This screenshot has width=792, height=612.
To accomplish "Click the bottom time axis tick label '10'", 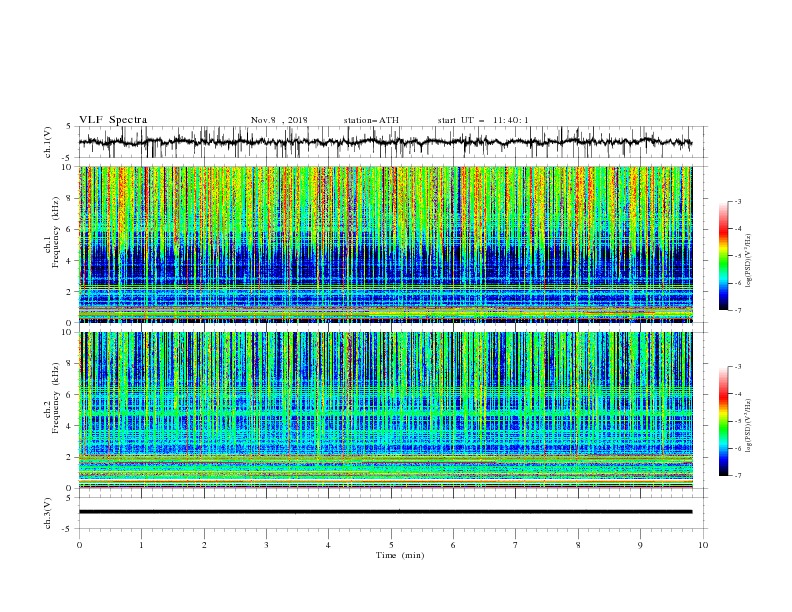I will click(703, 545).
